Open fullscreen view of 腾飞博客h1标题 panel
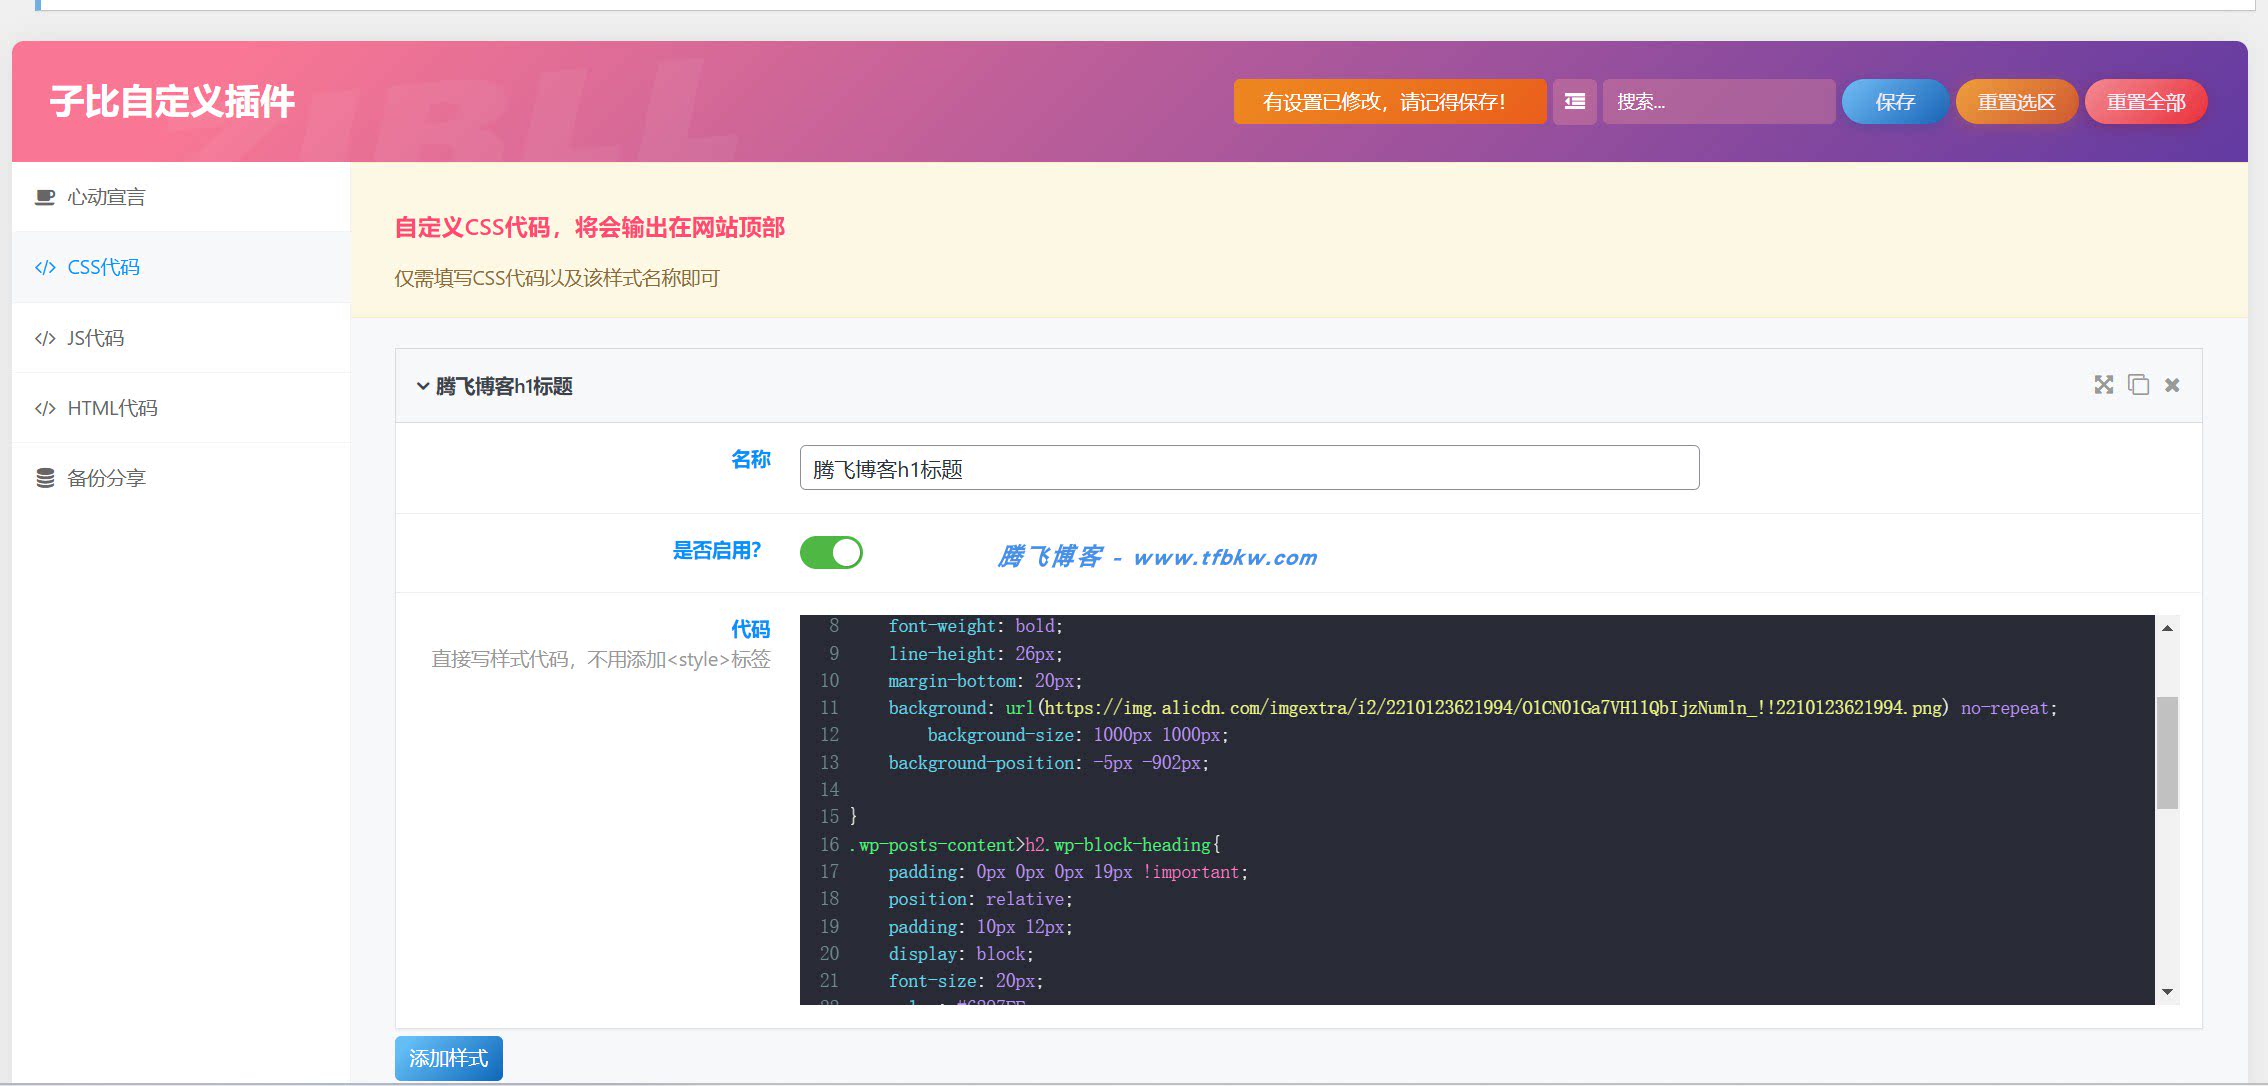 point(2104,385)
